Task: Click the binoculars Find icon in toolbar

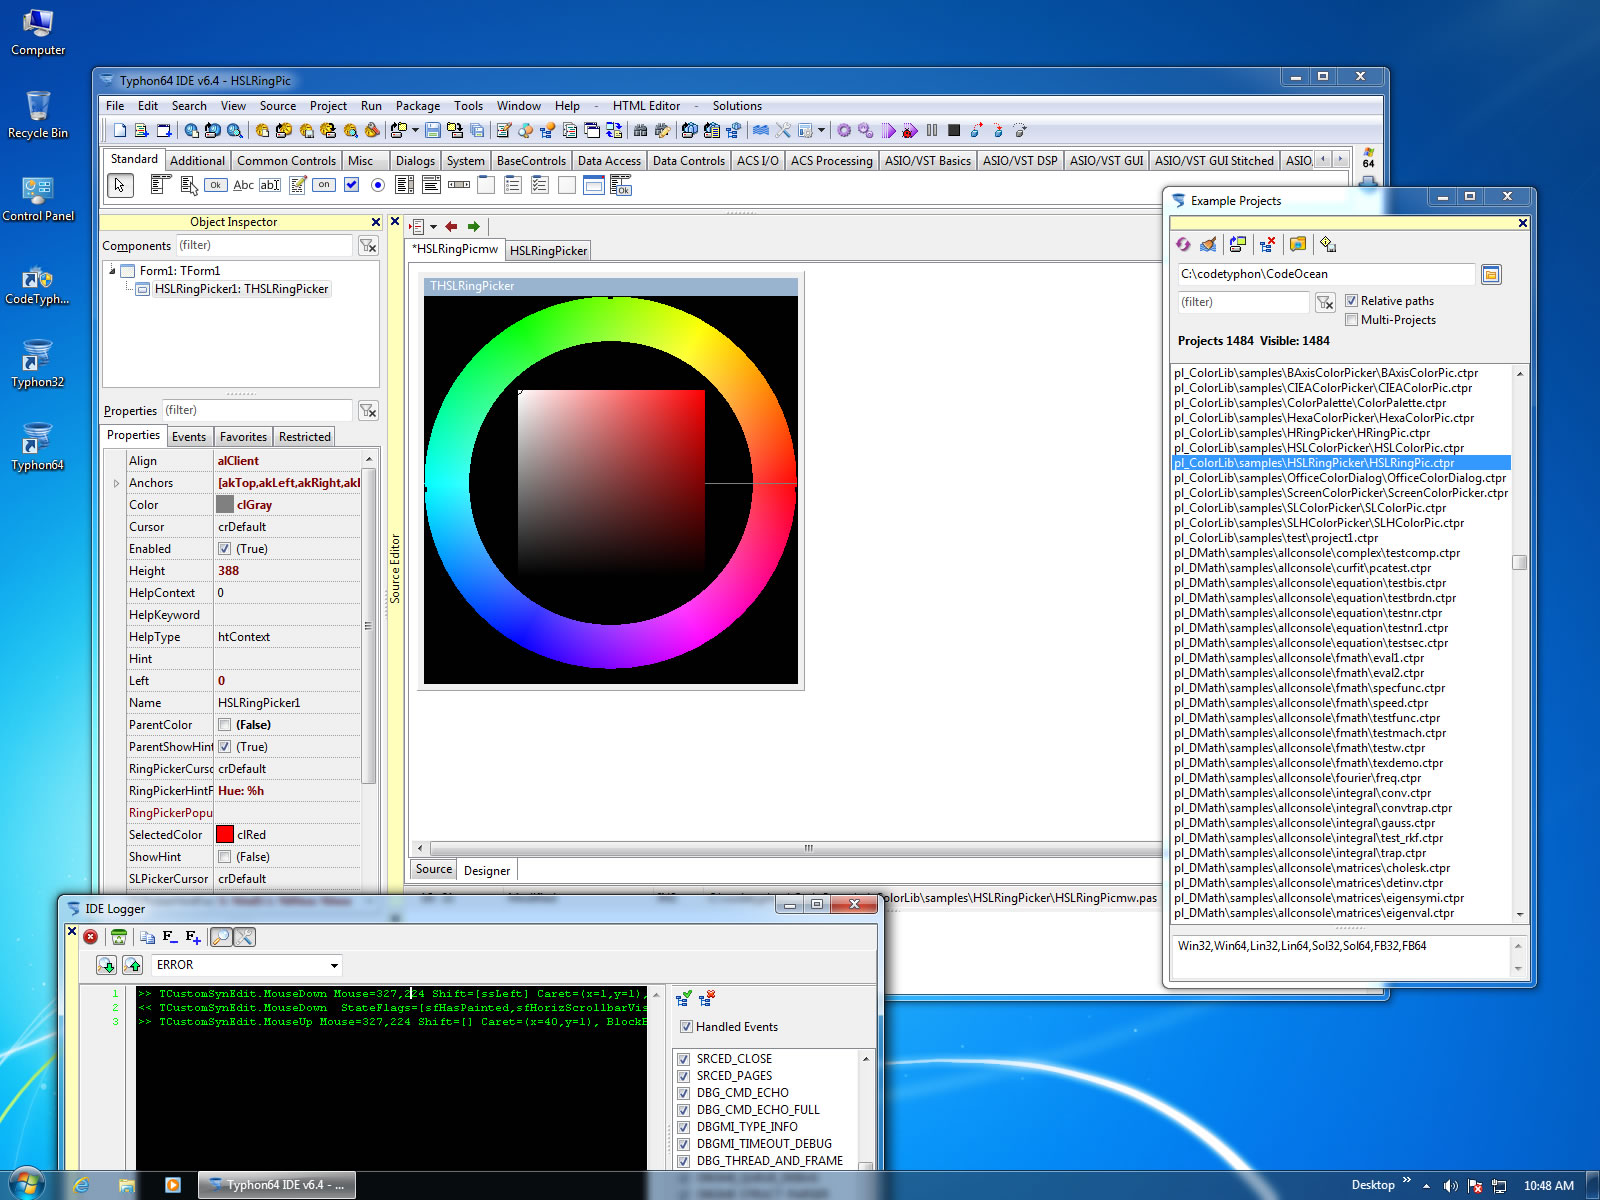Action: 640,130
